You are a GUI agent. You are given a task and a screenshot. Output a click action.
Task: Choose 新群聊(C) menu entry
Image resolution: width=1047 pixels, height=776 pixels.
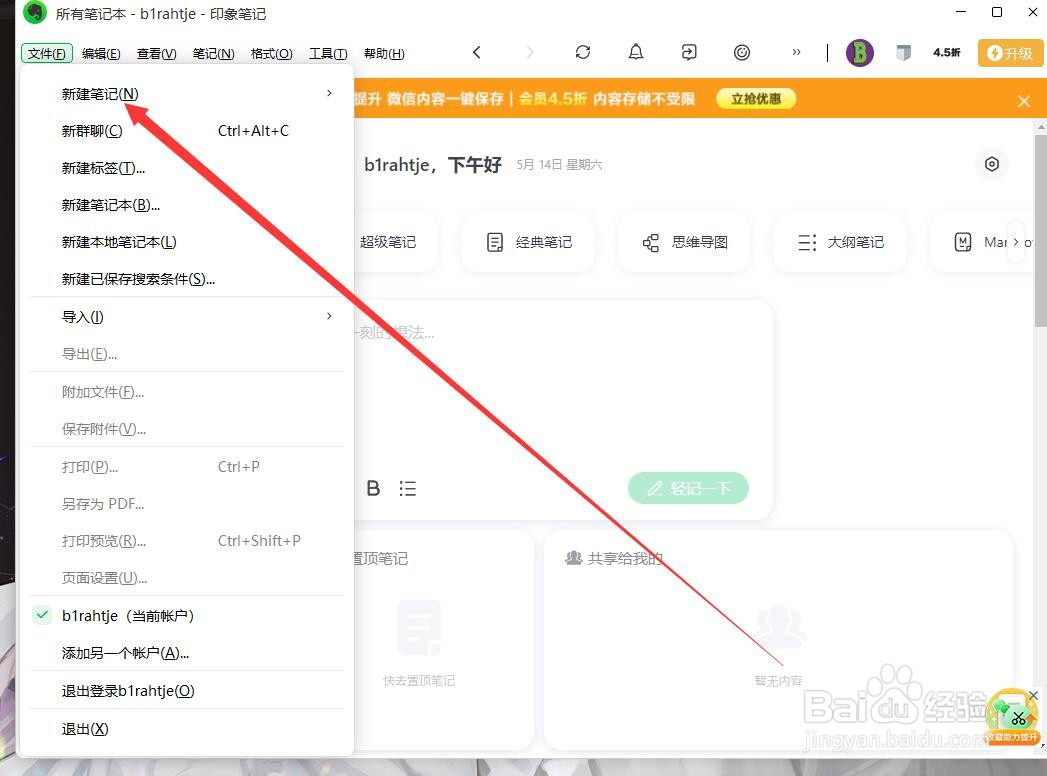click(186, 131)
